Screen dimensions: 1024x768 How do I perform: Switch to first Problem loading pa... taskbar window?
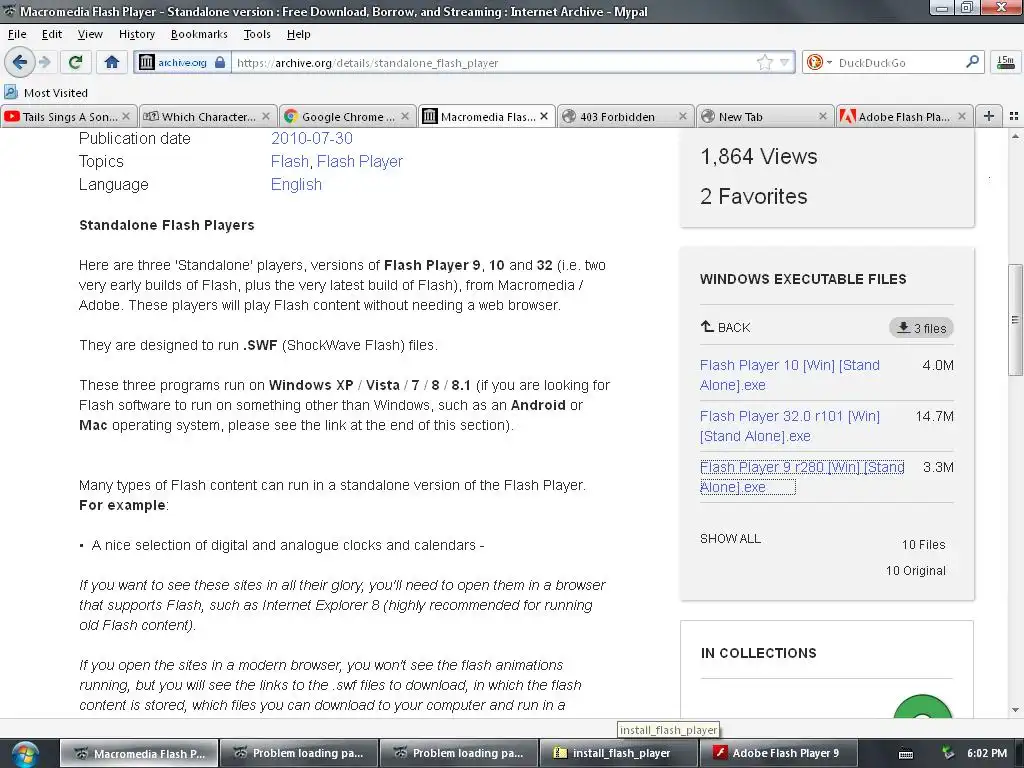point(298,753)
